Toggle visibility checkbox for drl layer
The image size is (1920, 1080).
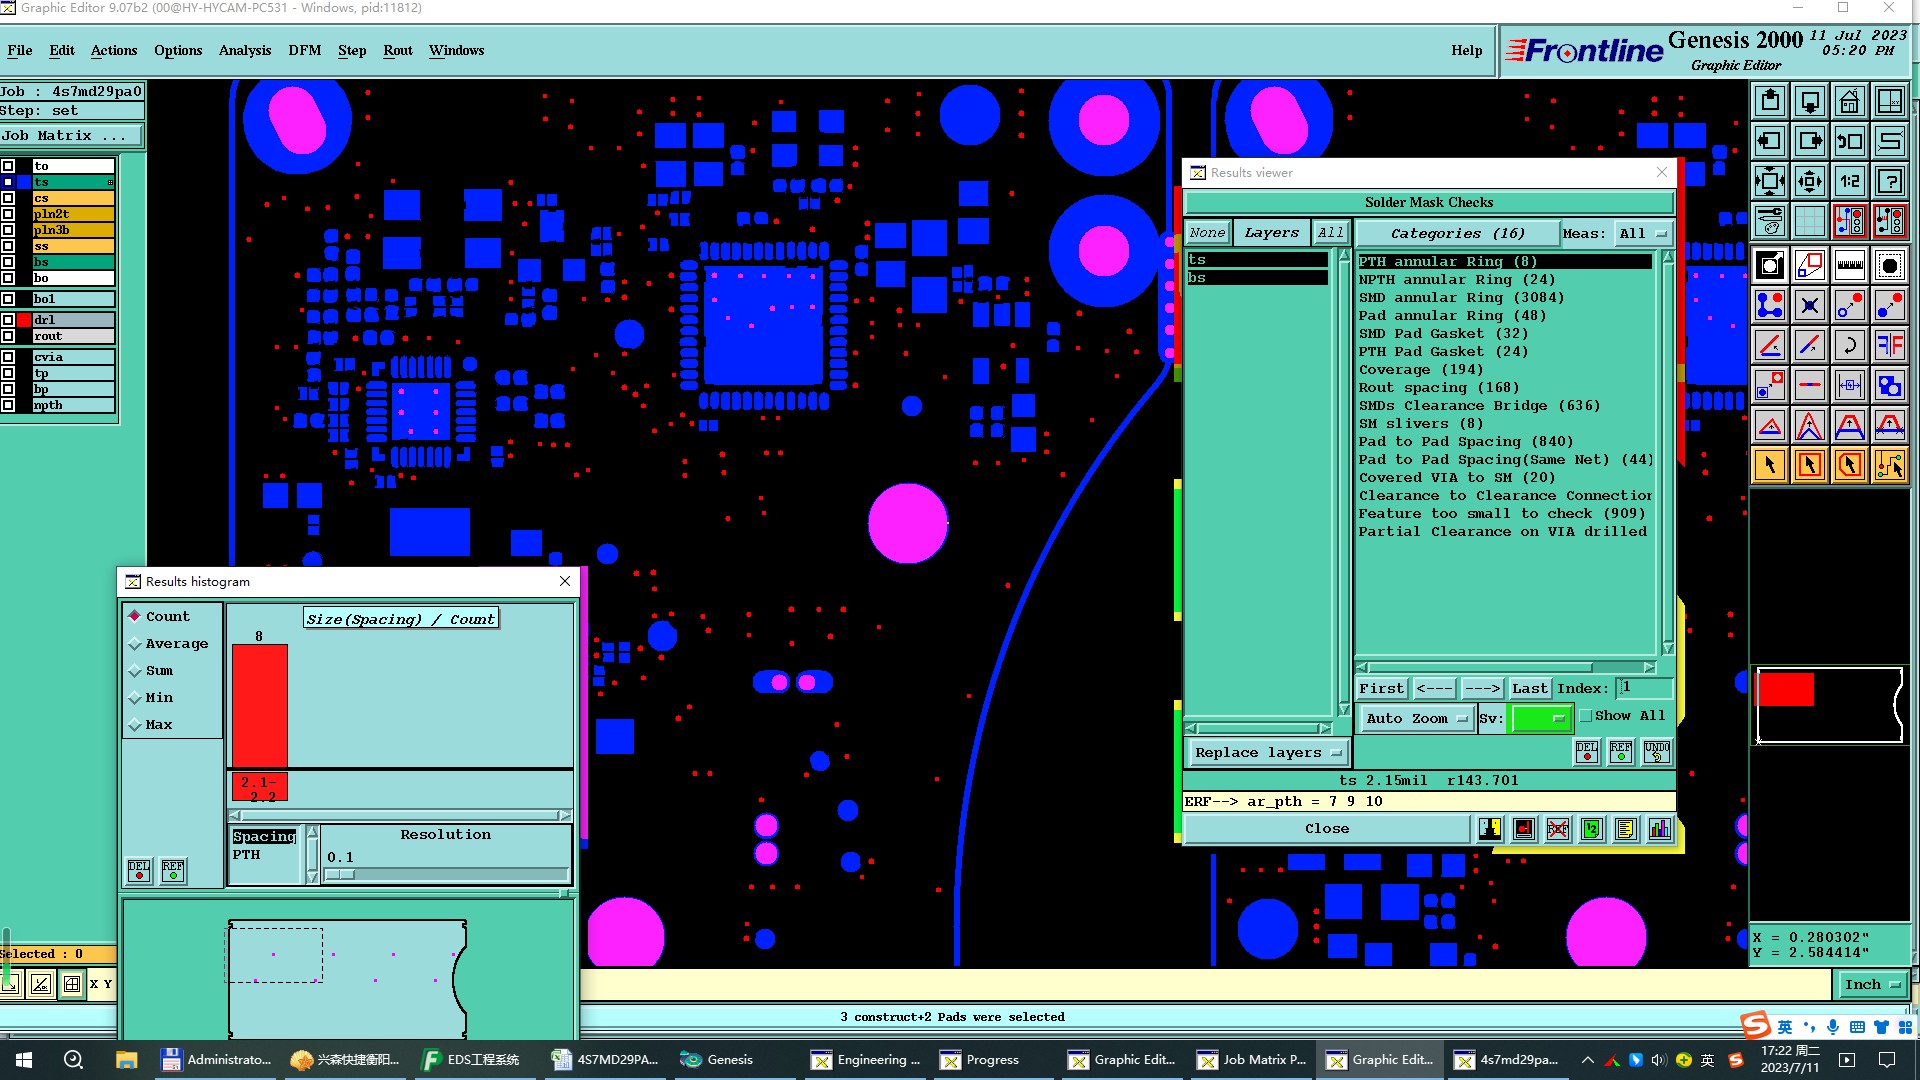pyautogui.click(x=8, y=320)
